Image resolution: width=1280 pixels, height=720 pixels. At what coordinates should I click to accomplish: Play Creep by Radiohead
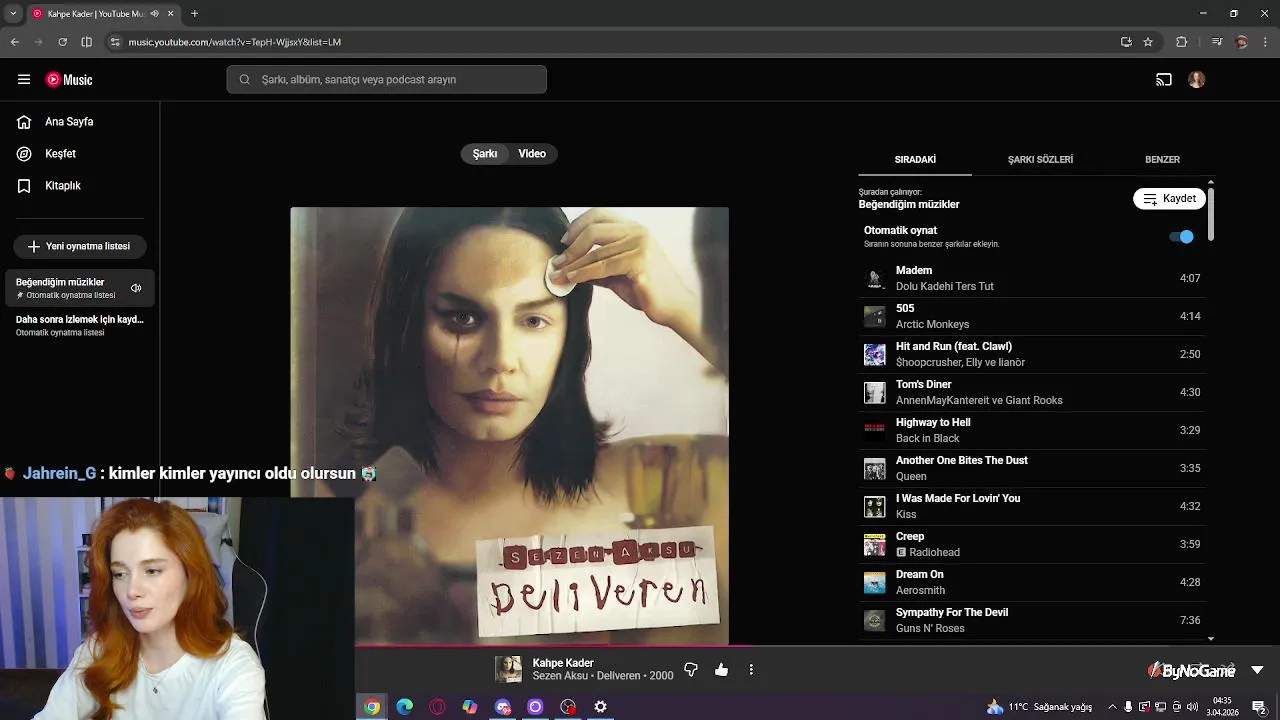point(1032,544)
